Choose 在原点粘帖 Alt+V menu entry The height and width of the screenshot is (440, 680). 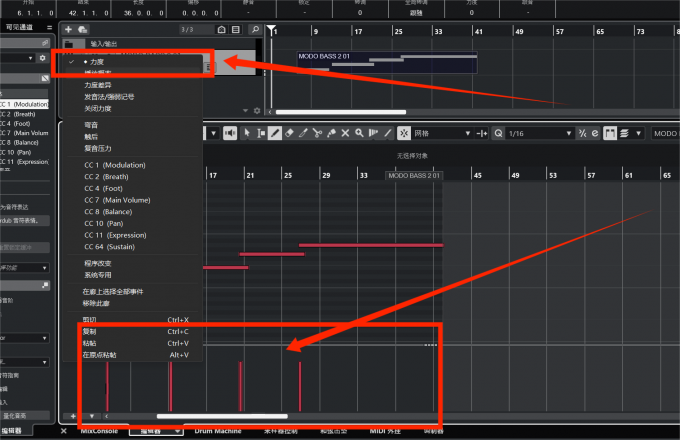click(x=134, y=355)
